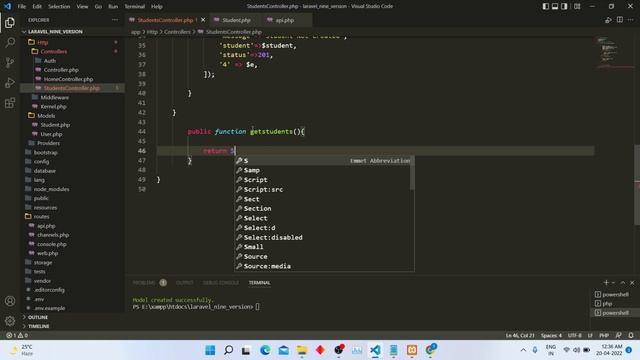Image resolution: width=640 pixels, height=360 pixels.
Task: Open the customize layout icon
Action: (577, 6)
